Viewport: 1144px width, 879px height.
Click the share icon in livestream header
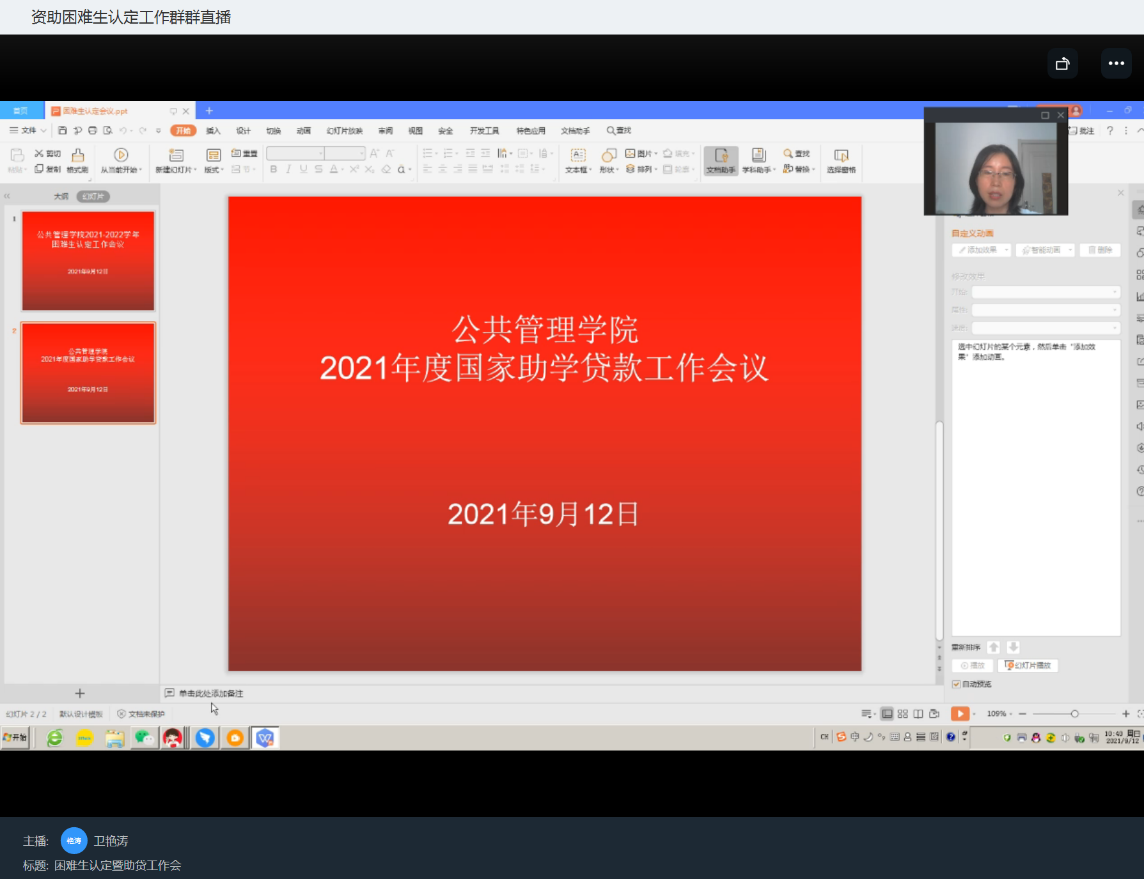(x=1062, y=63)
